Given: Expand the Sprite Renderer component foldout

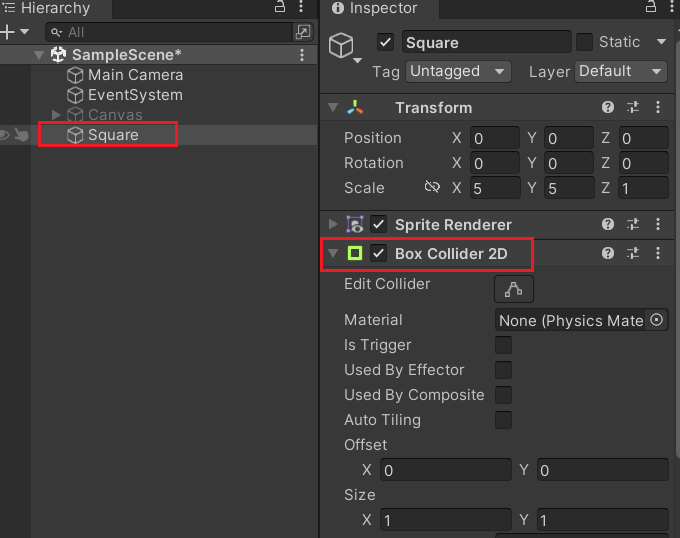Looking at the screenshot, I should 333,224.
